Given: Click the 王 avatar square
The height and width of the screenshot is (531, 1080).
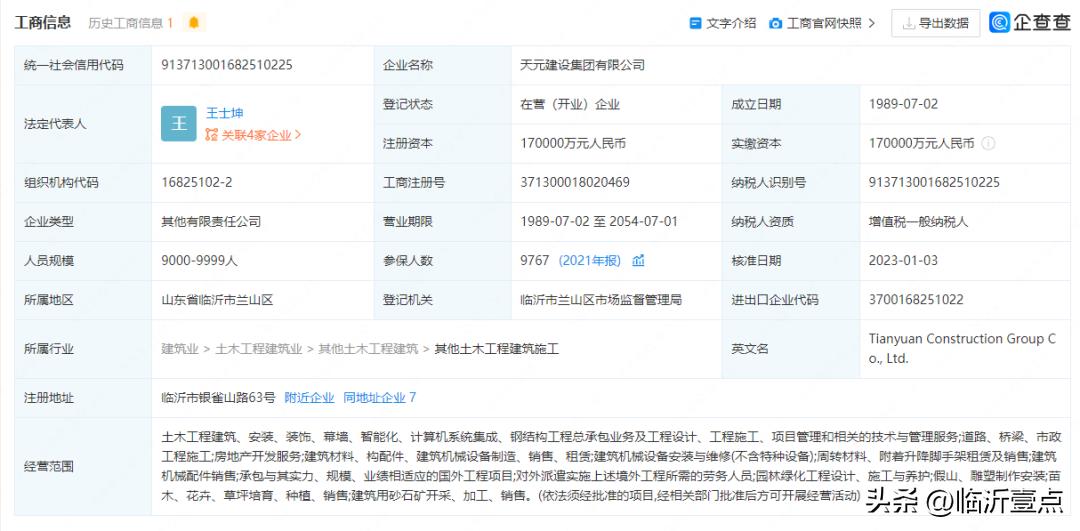Looking at the screenshot, I should tap(179, 124).
